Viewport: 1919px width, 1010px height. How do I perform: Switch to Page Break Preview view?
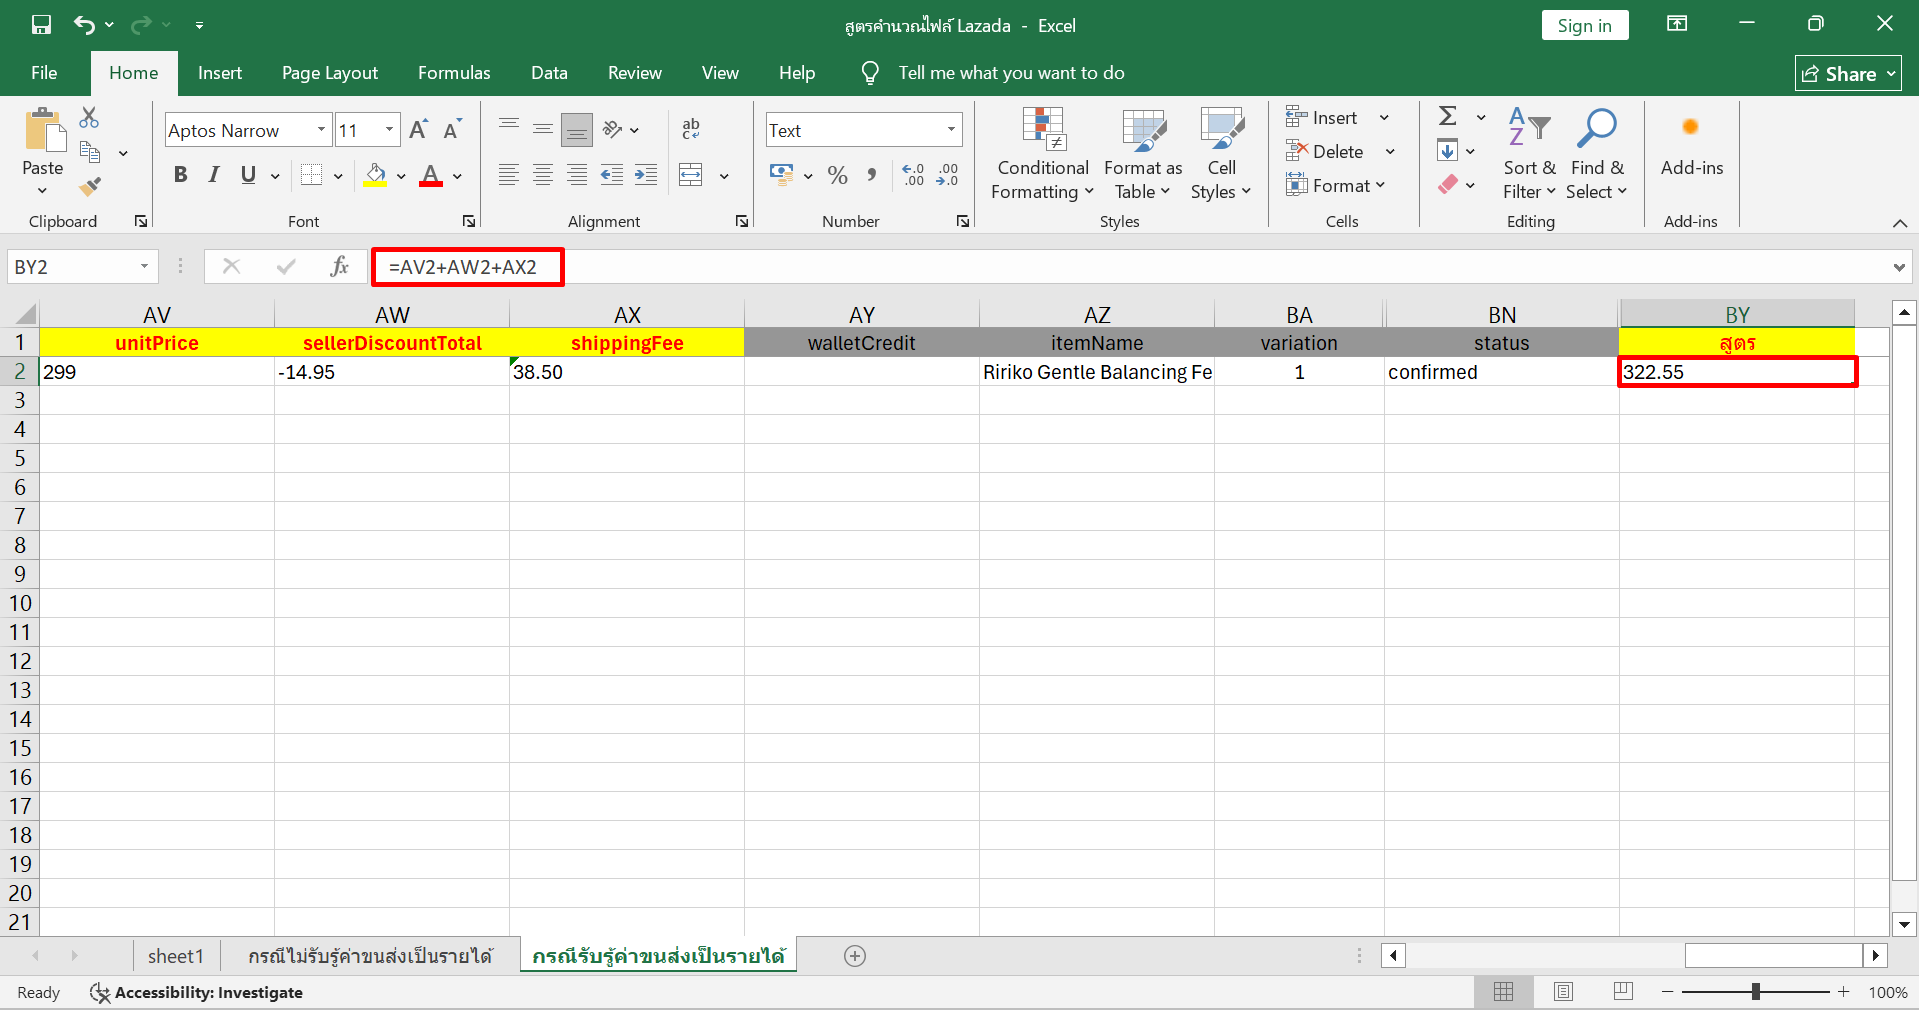(1622, 991)
